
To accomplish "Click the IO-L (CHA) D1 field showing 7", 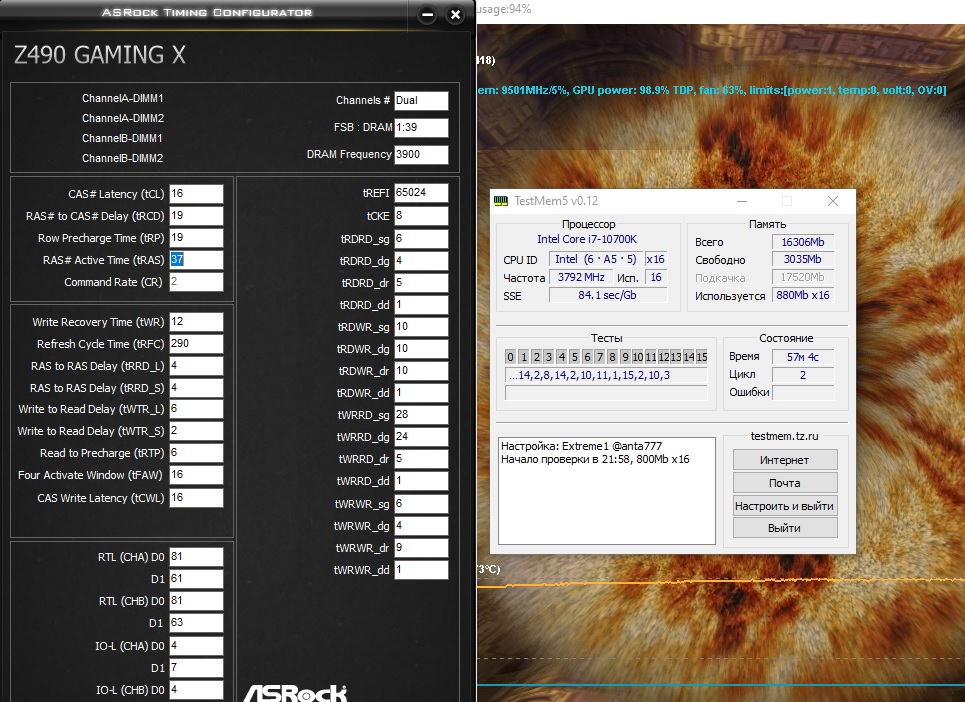I will 196,668.
